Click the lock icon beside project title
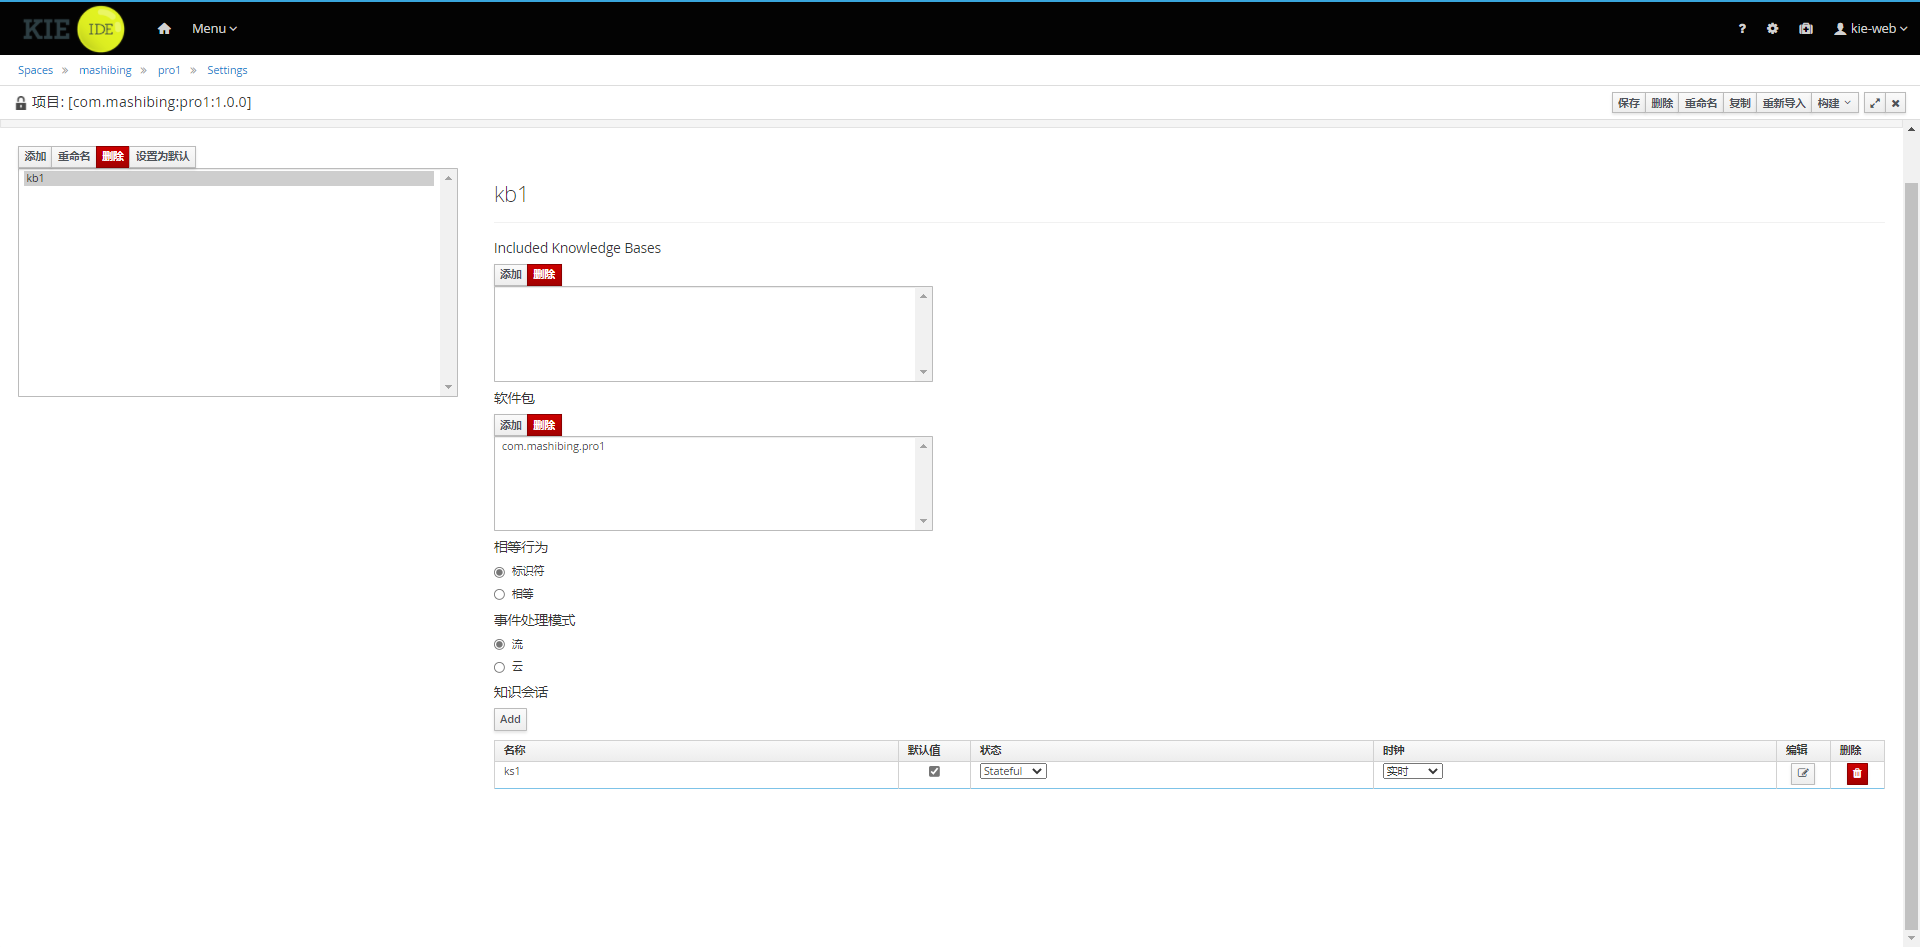Image resolution: width=1920 pixels, height=947 pixels. pyautogui.click(x=21, y=103)
